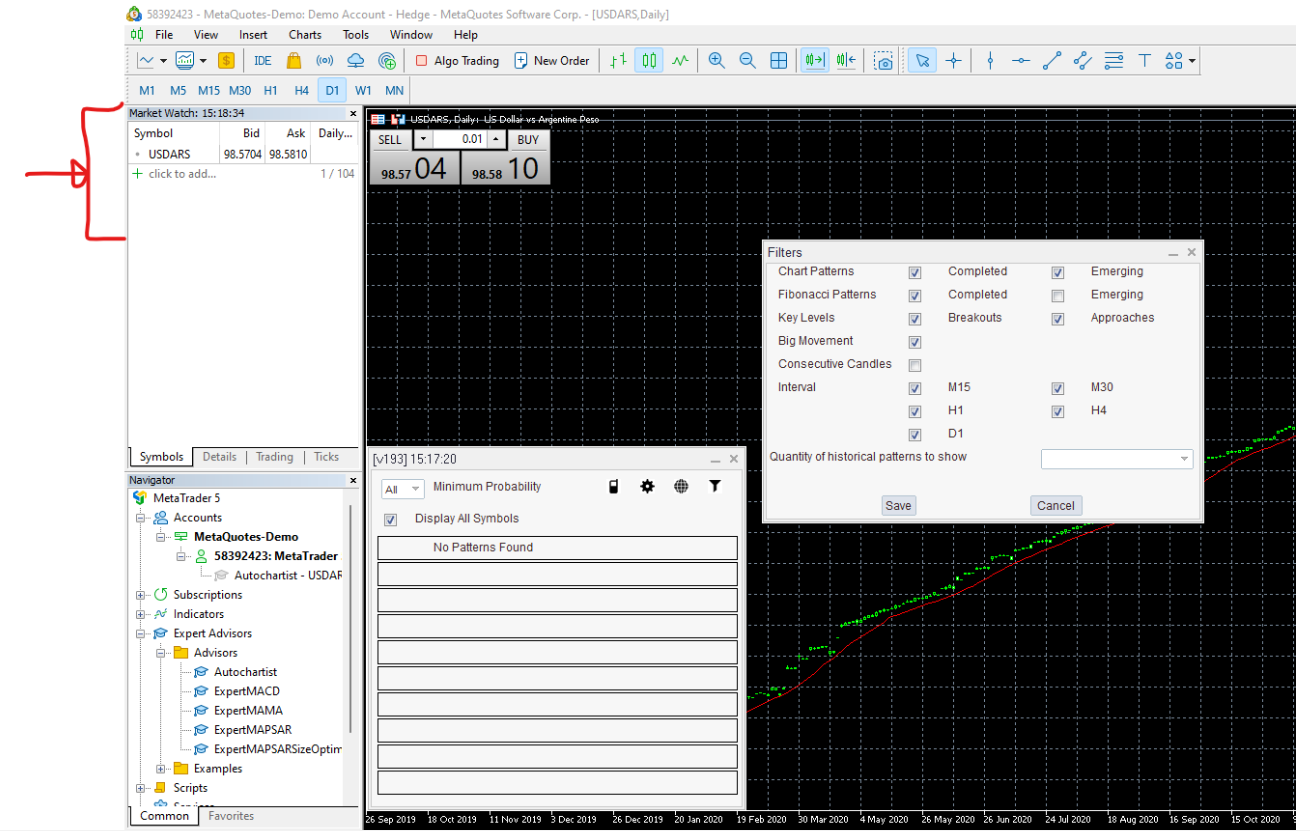Screen dimensions: 1310x837
Task: Open the Market shopping bag icon
Action: [x=294, y=61]
